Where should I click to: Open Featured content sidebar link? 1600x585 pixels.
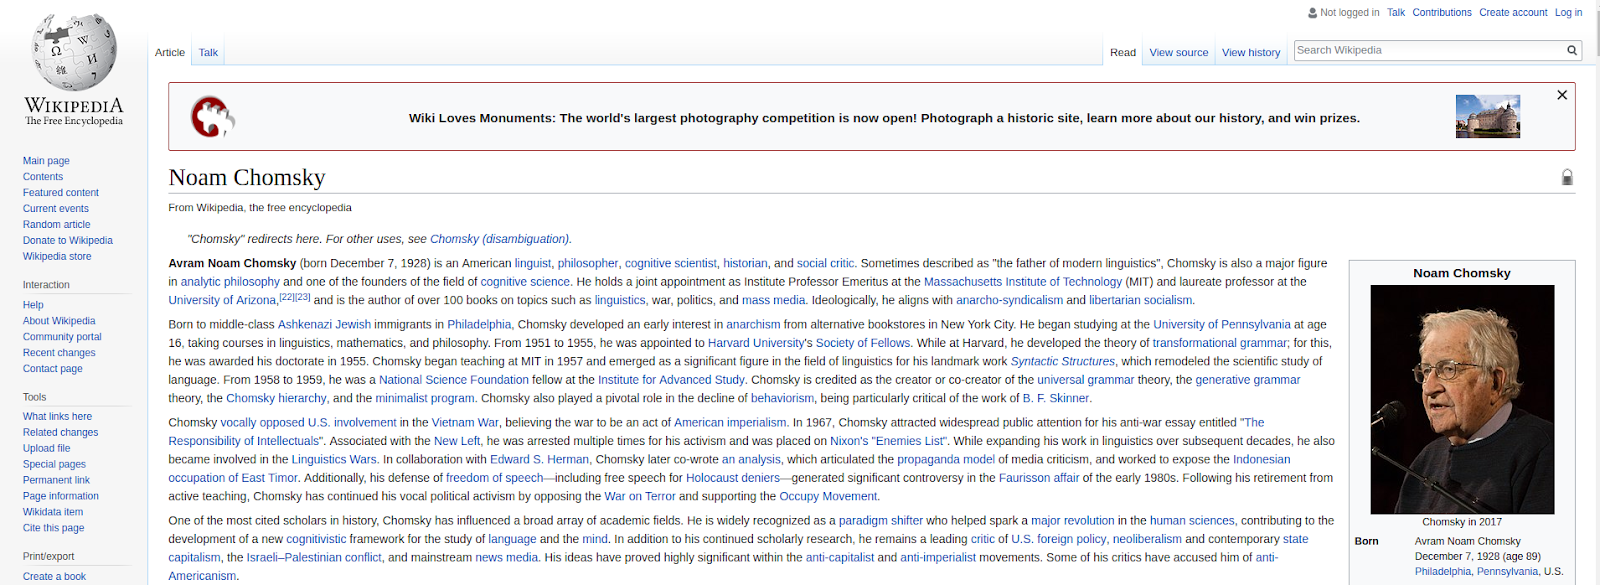point(61,193)
